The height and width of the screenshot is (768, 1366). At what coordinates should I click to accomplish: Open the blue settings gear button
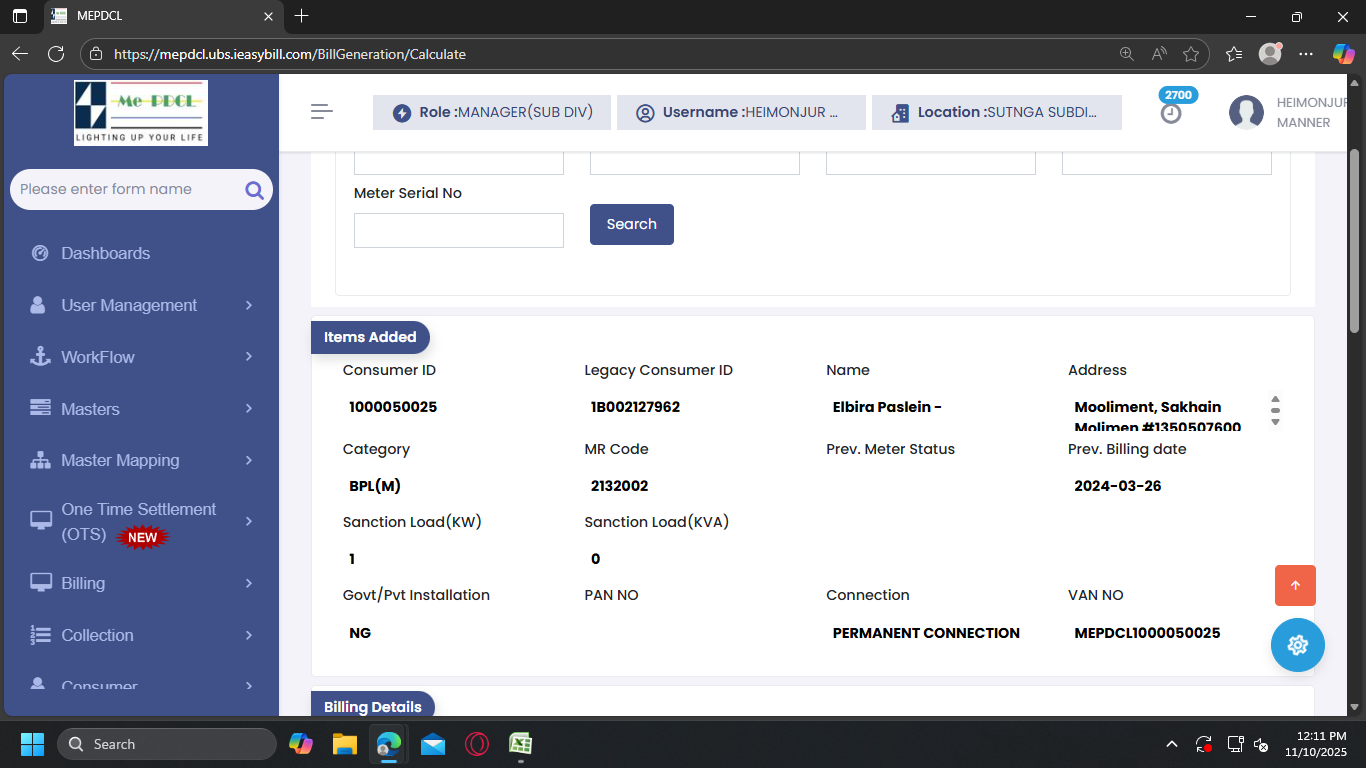click(x=1298, y=645)
